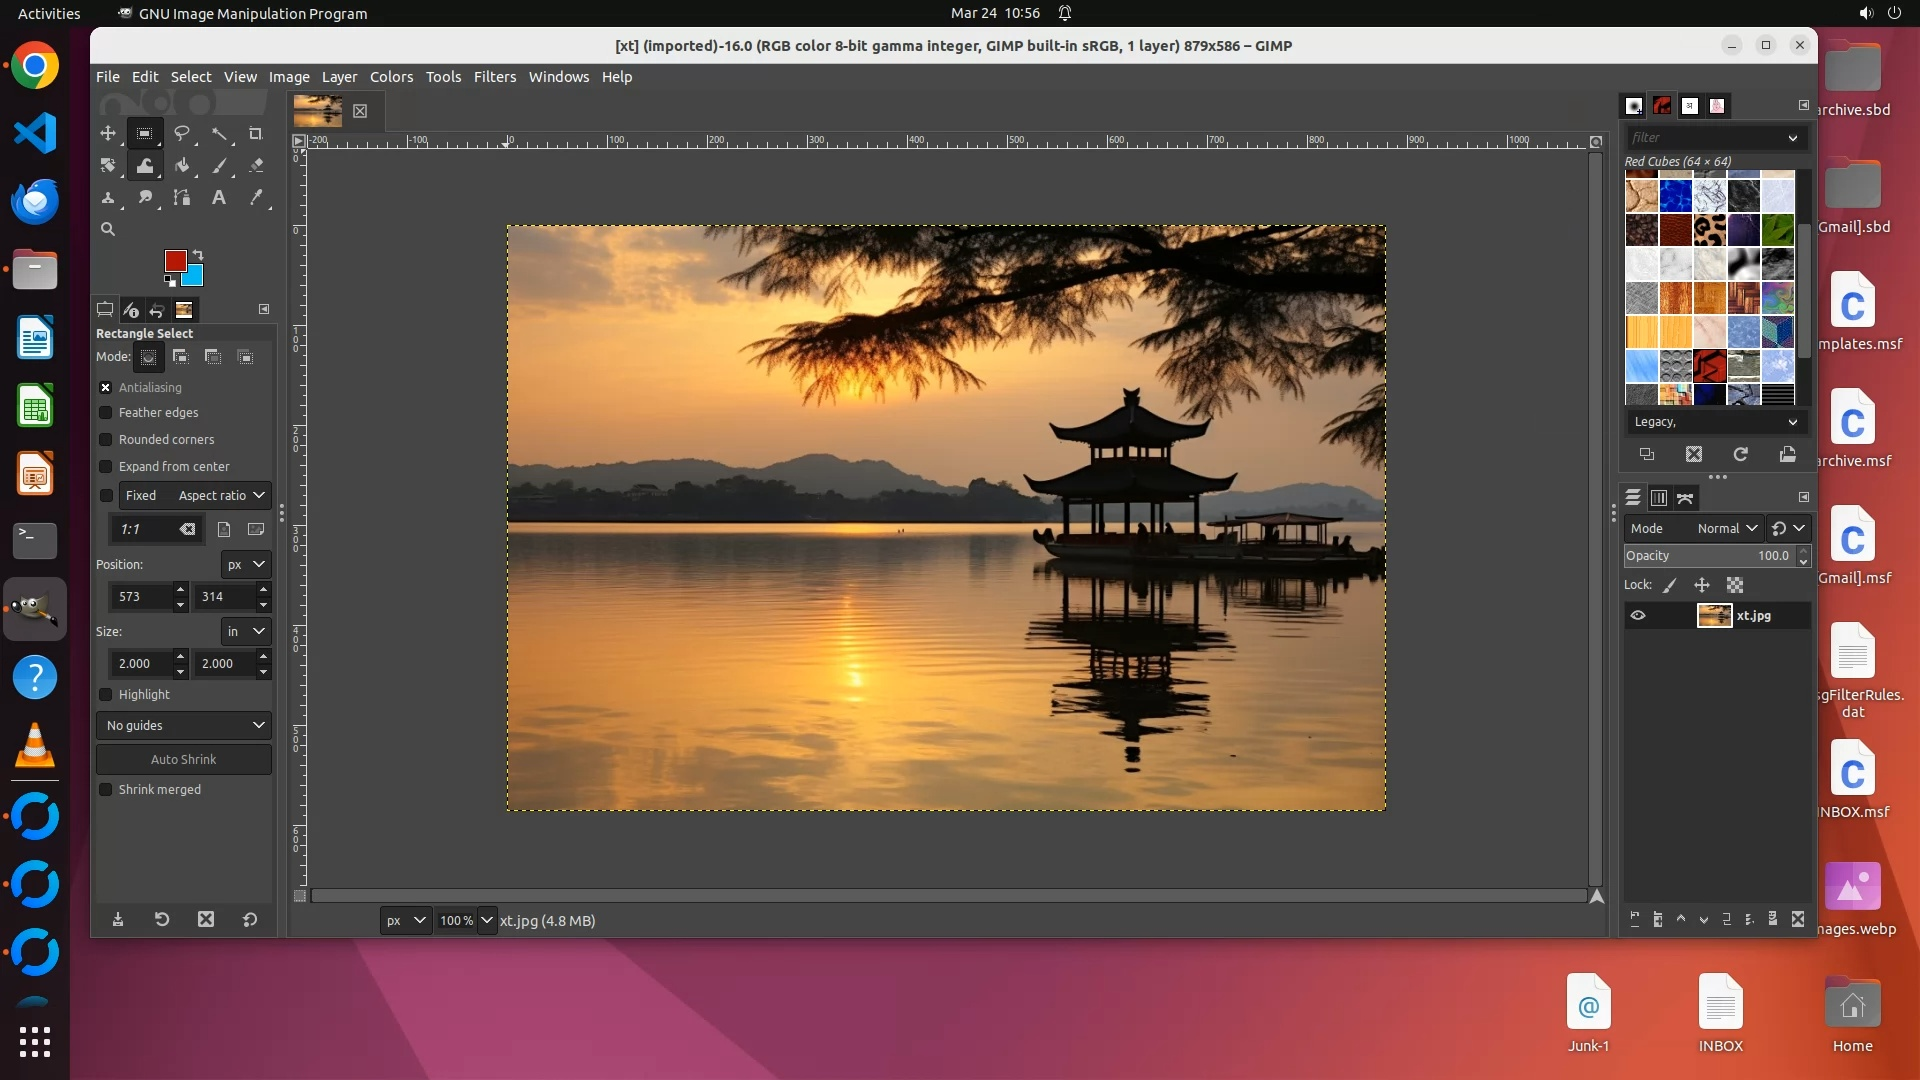Enable the Feather edges checkbox
This screenshot has width=1920, height=1080.
pos(106,413)
